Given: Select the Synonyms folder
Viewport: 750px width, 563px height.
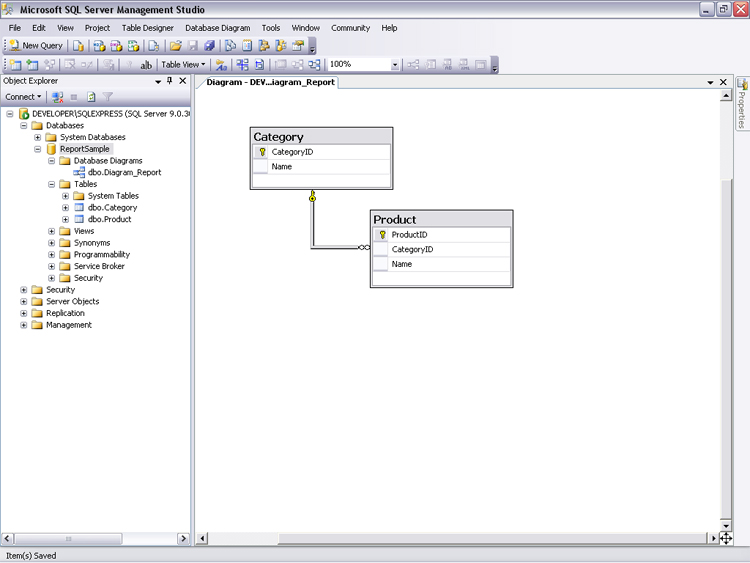Looking at the screenshot, I should point(92,243).
